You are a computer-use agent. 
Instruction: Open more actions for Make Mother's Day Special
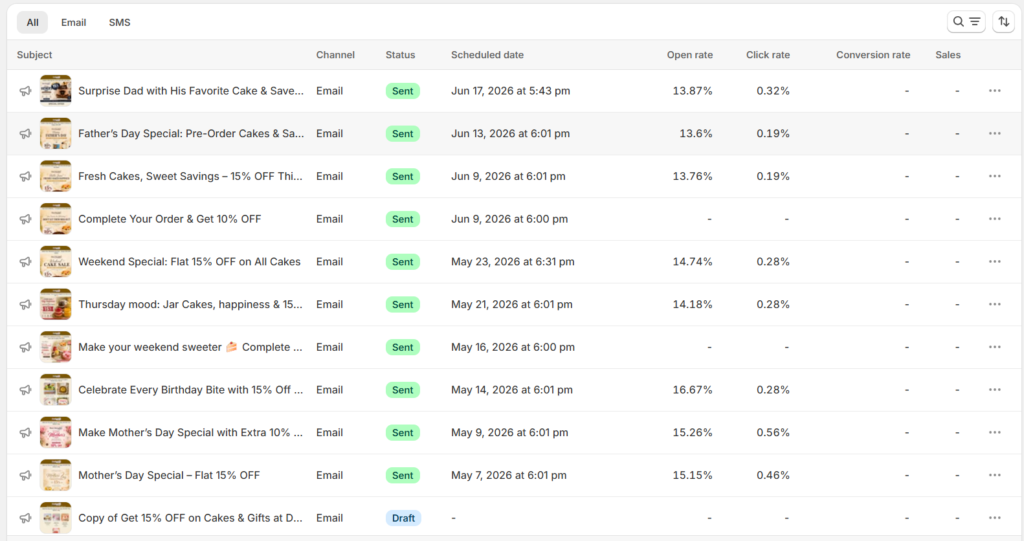pos(995,433)
